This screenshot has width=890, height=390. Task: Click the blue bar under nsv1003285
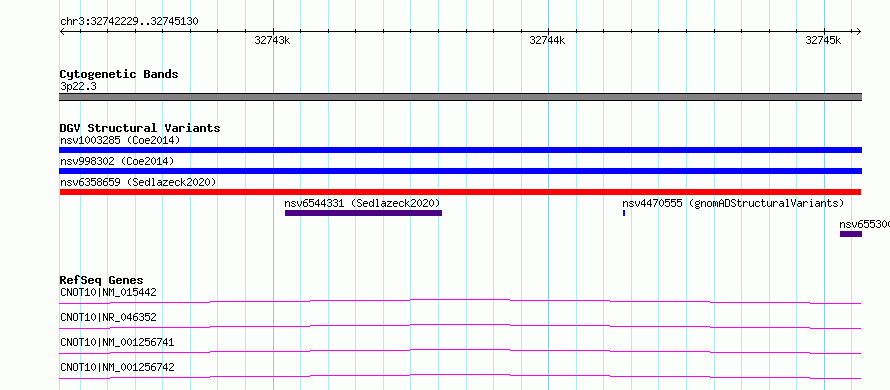tap(460, 150)
